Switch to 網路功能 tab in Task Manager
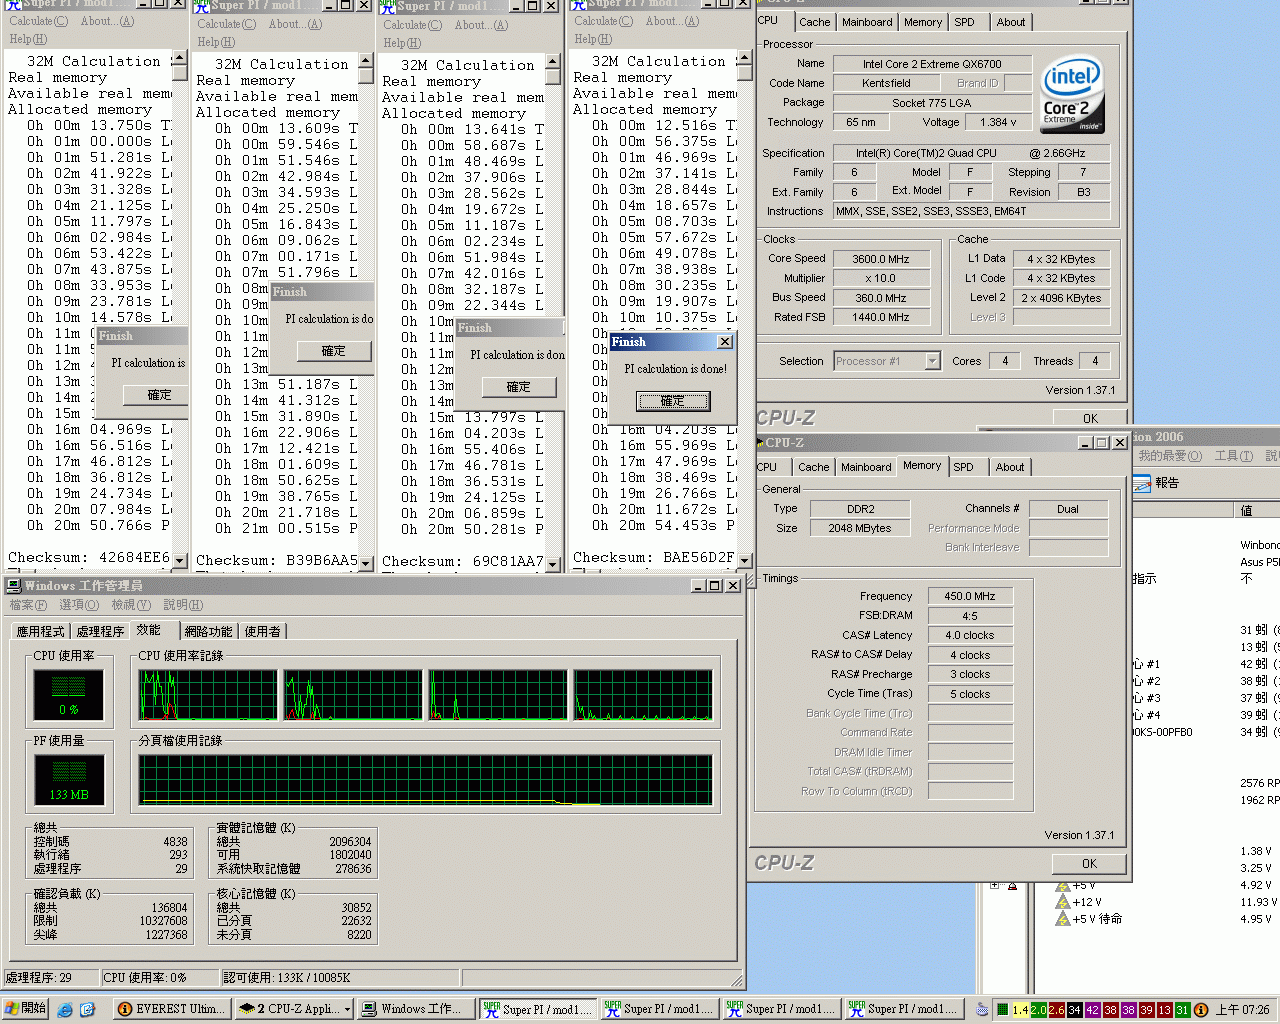Image resolution: width=1280 pixels, height=1024 pixels. (208, 631)
